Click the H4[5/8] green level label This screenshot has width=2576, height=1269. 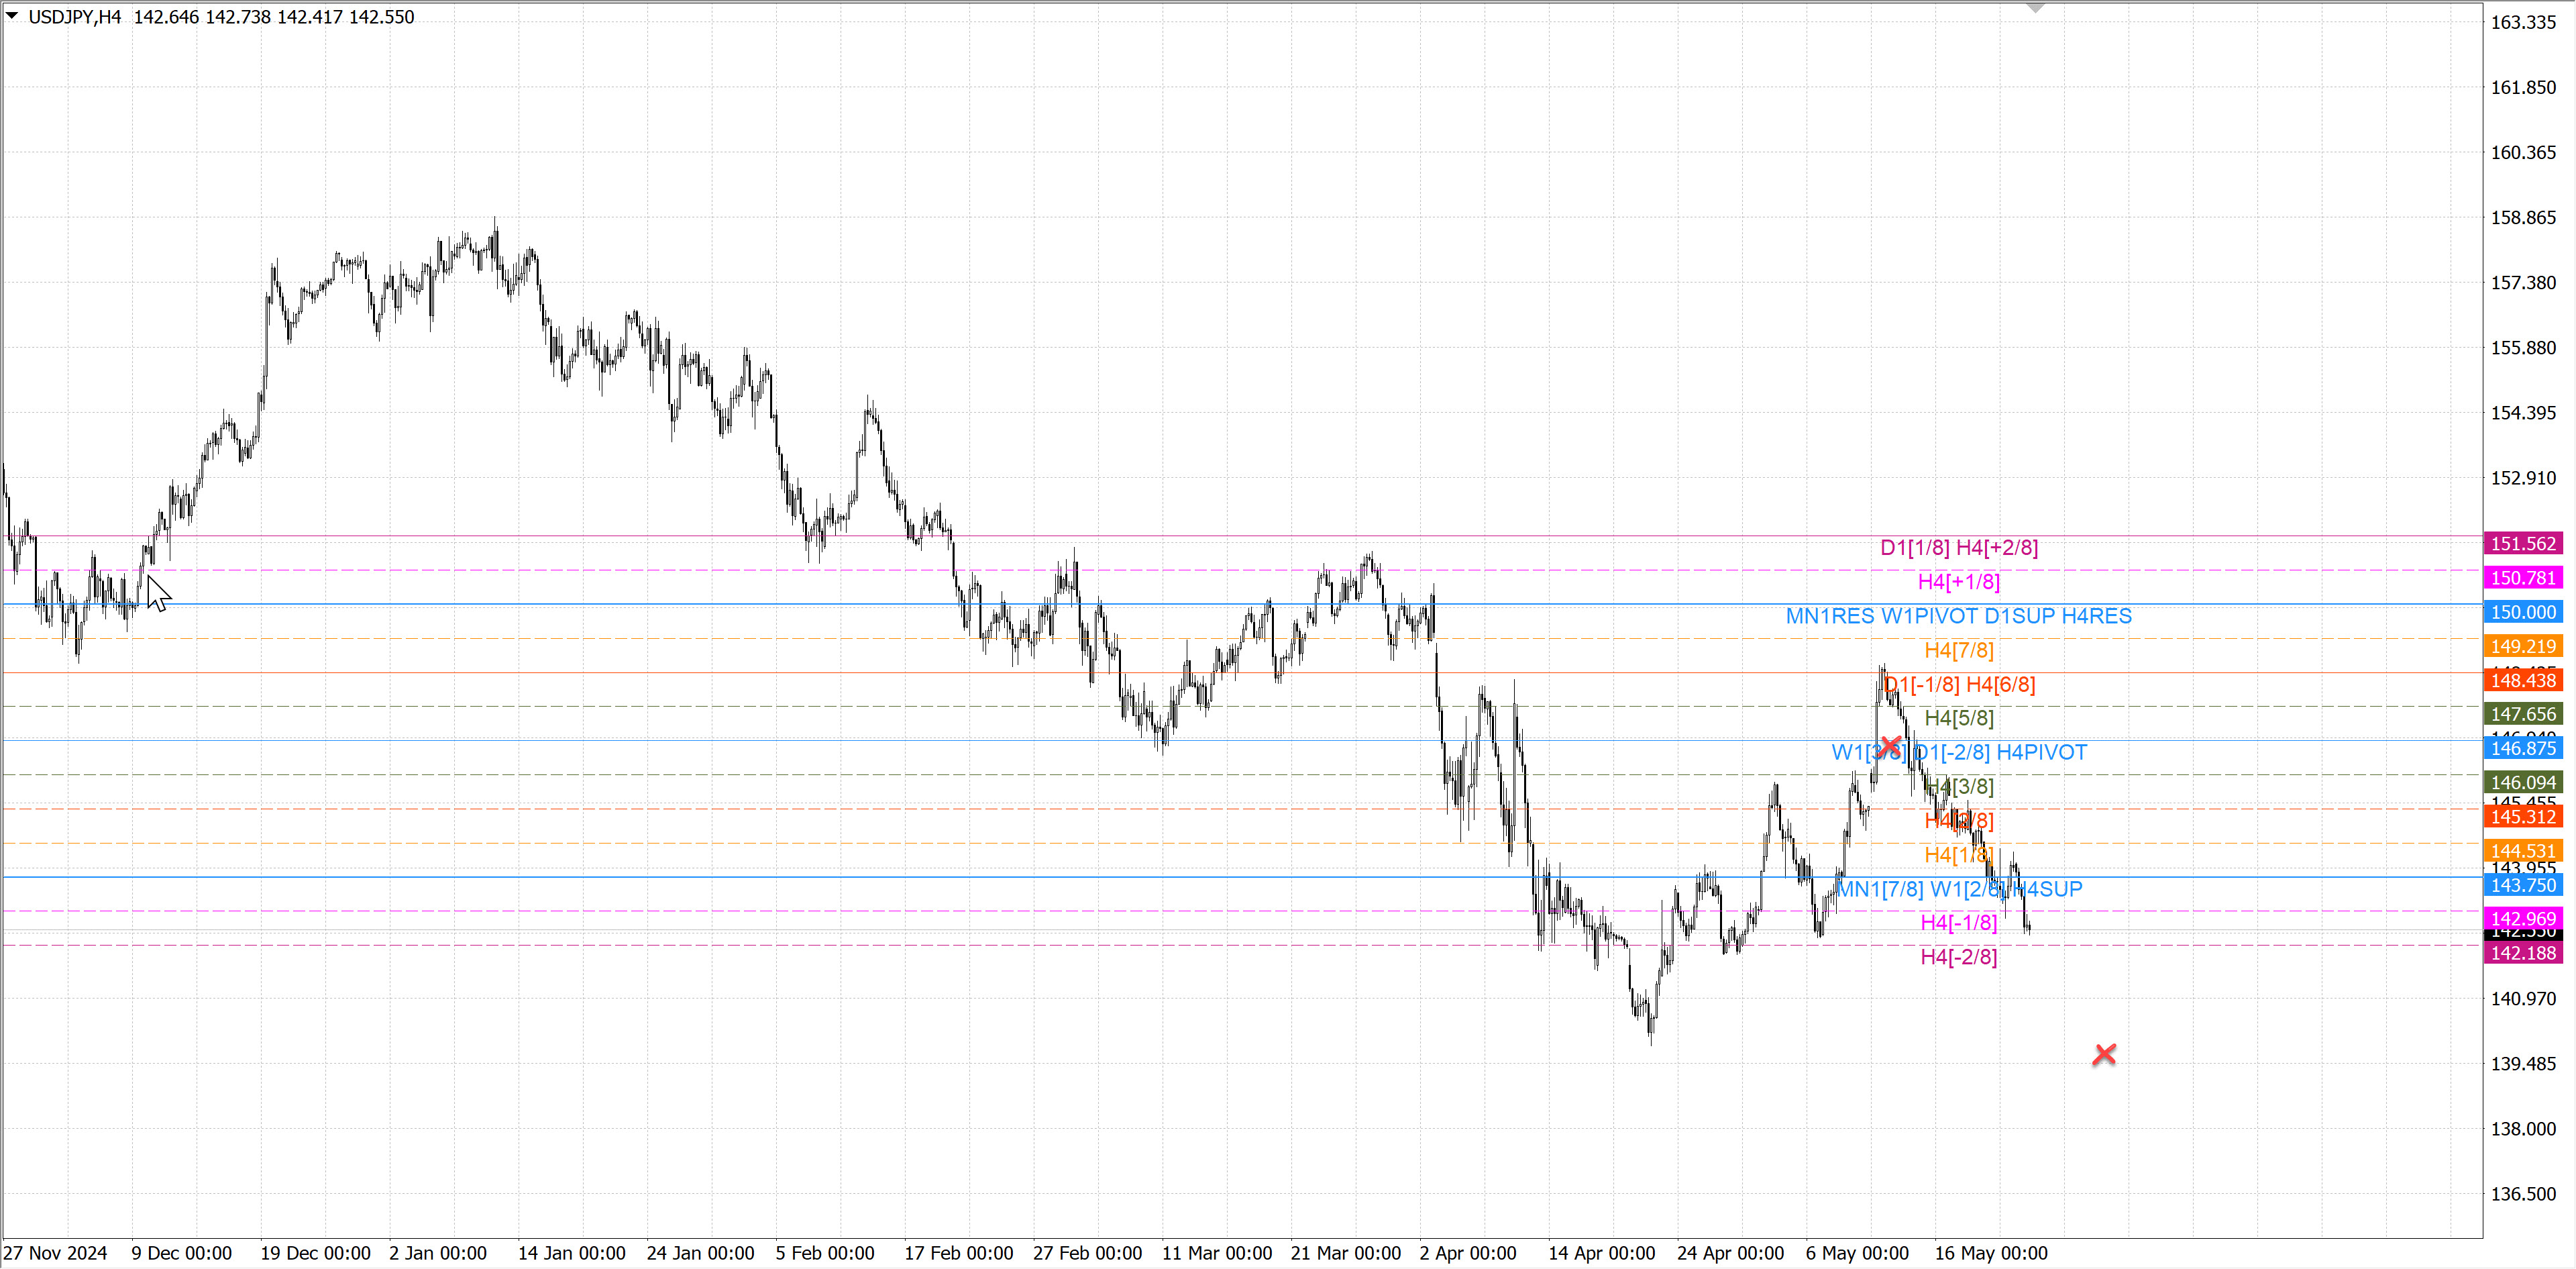point(1958,718)
